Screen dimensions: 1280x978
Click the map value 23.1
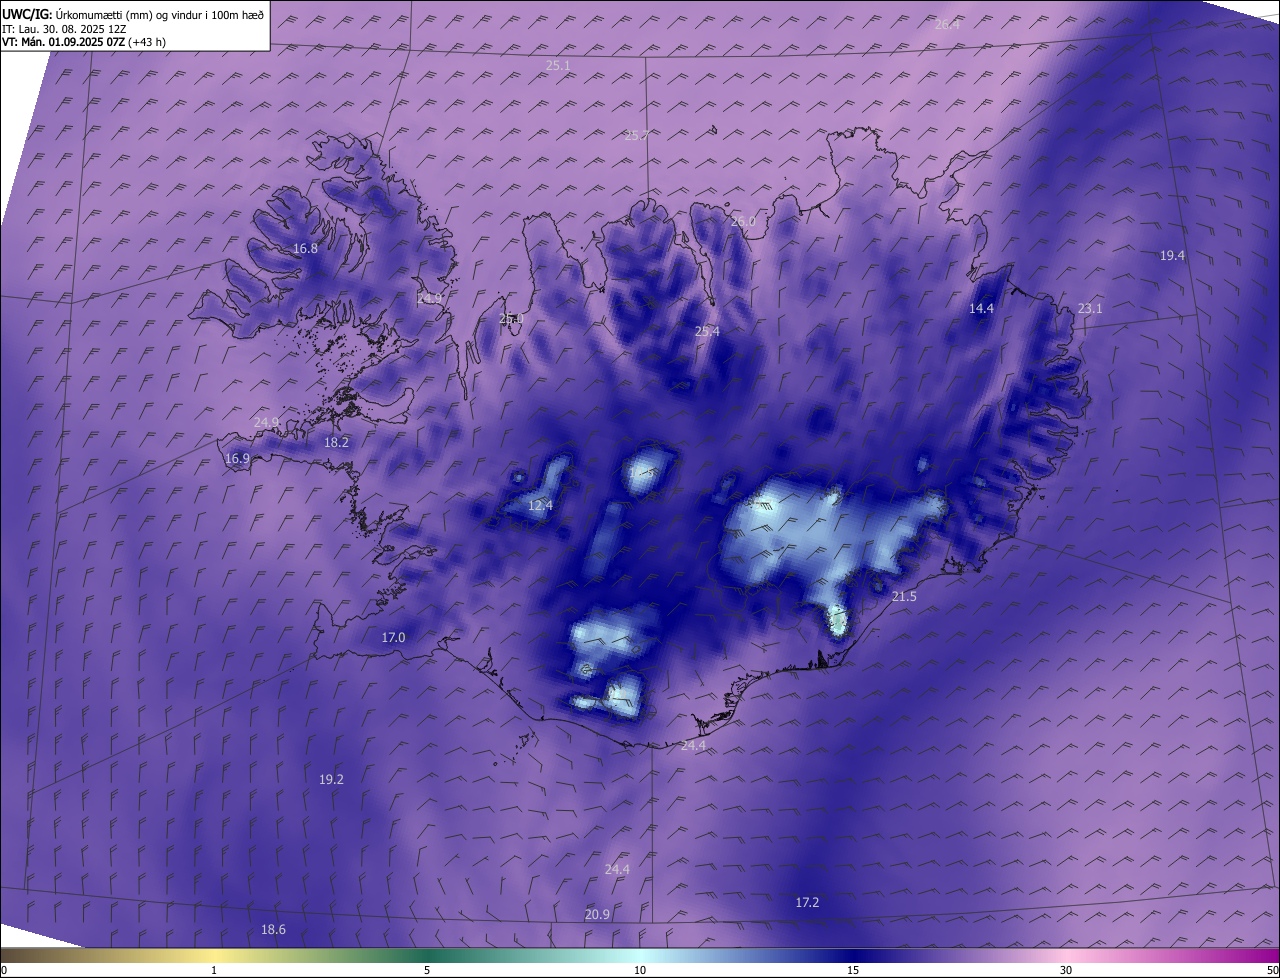click(x=1090, y=309)
